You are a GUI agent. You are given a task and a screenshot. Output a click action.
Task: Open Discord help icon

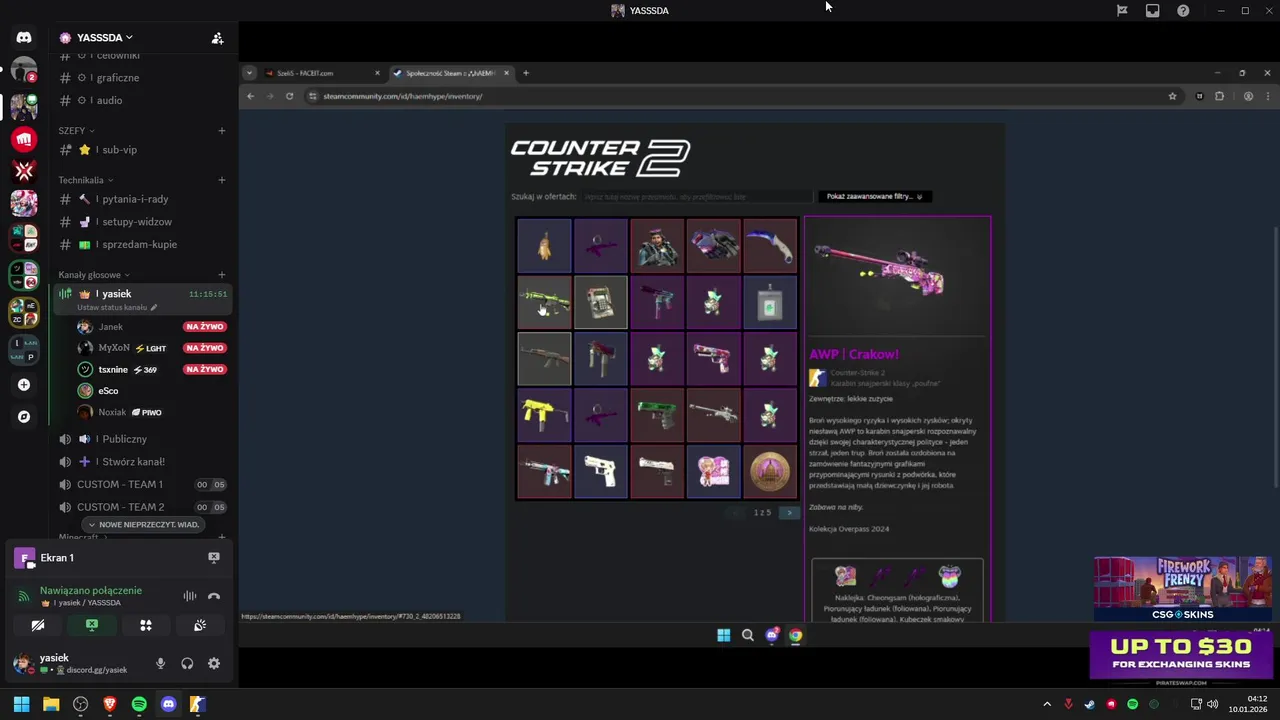point(1183,10)
